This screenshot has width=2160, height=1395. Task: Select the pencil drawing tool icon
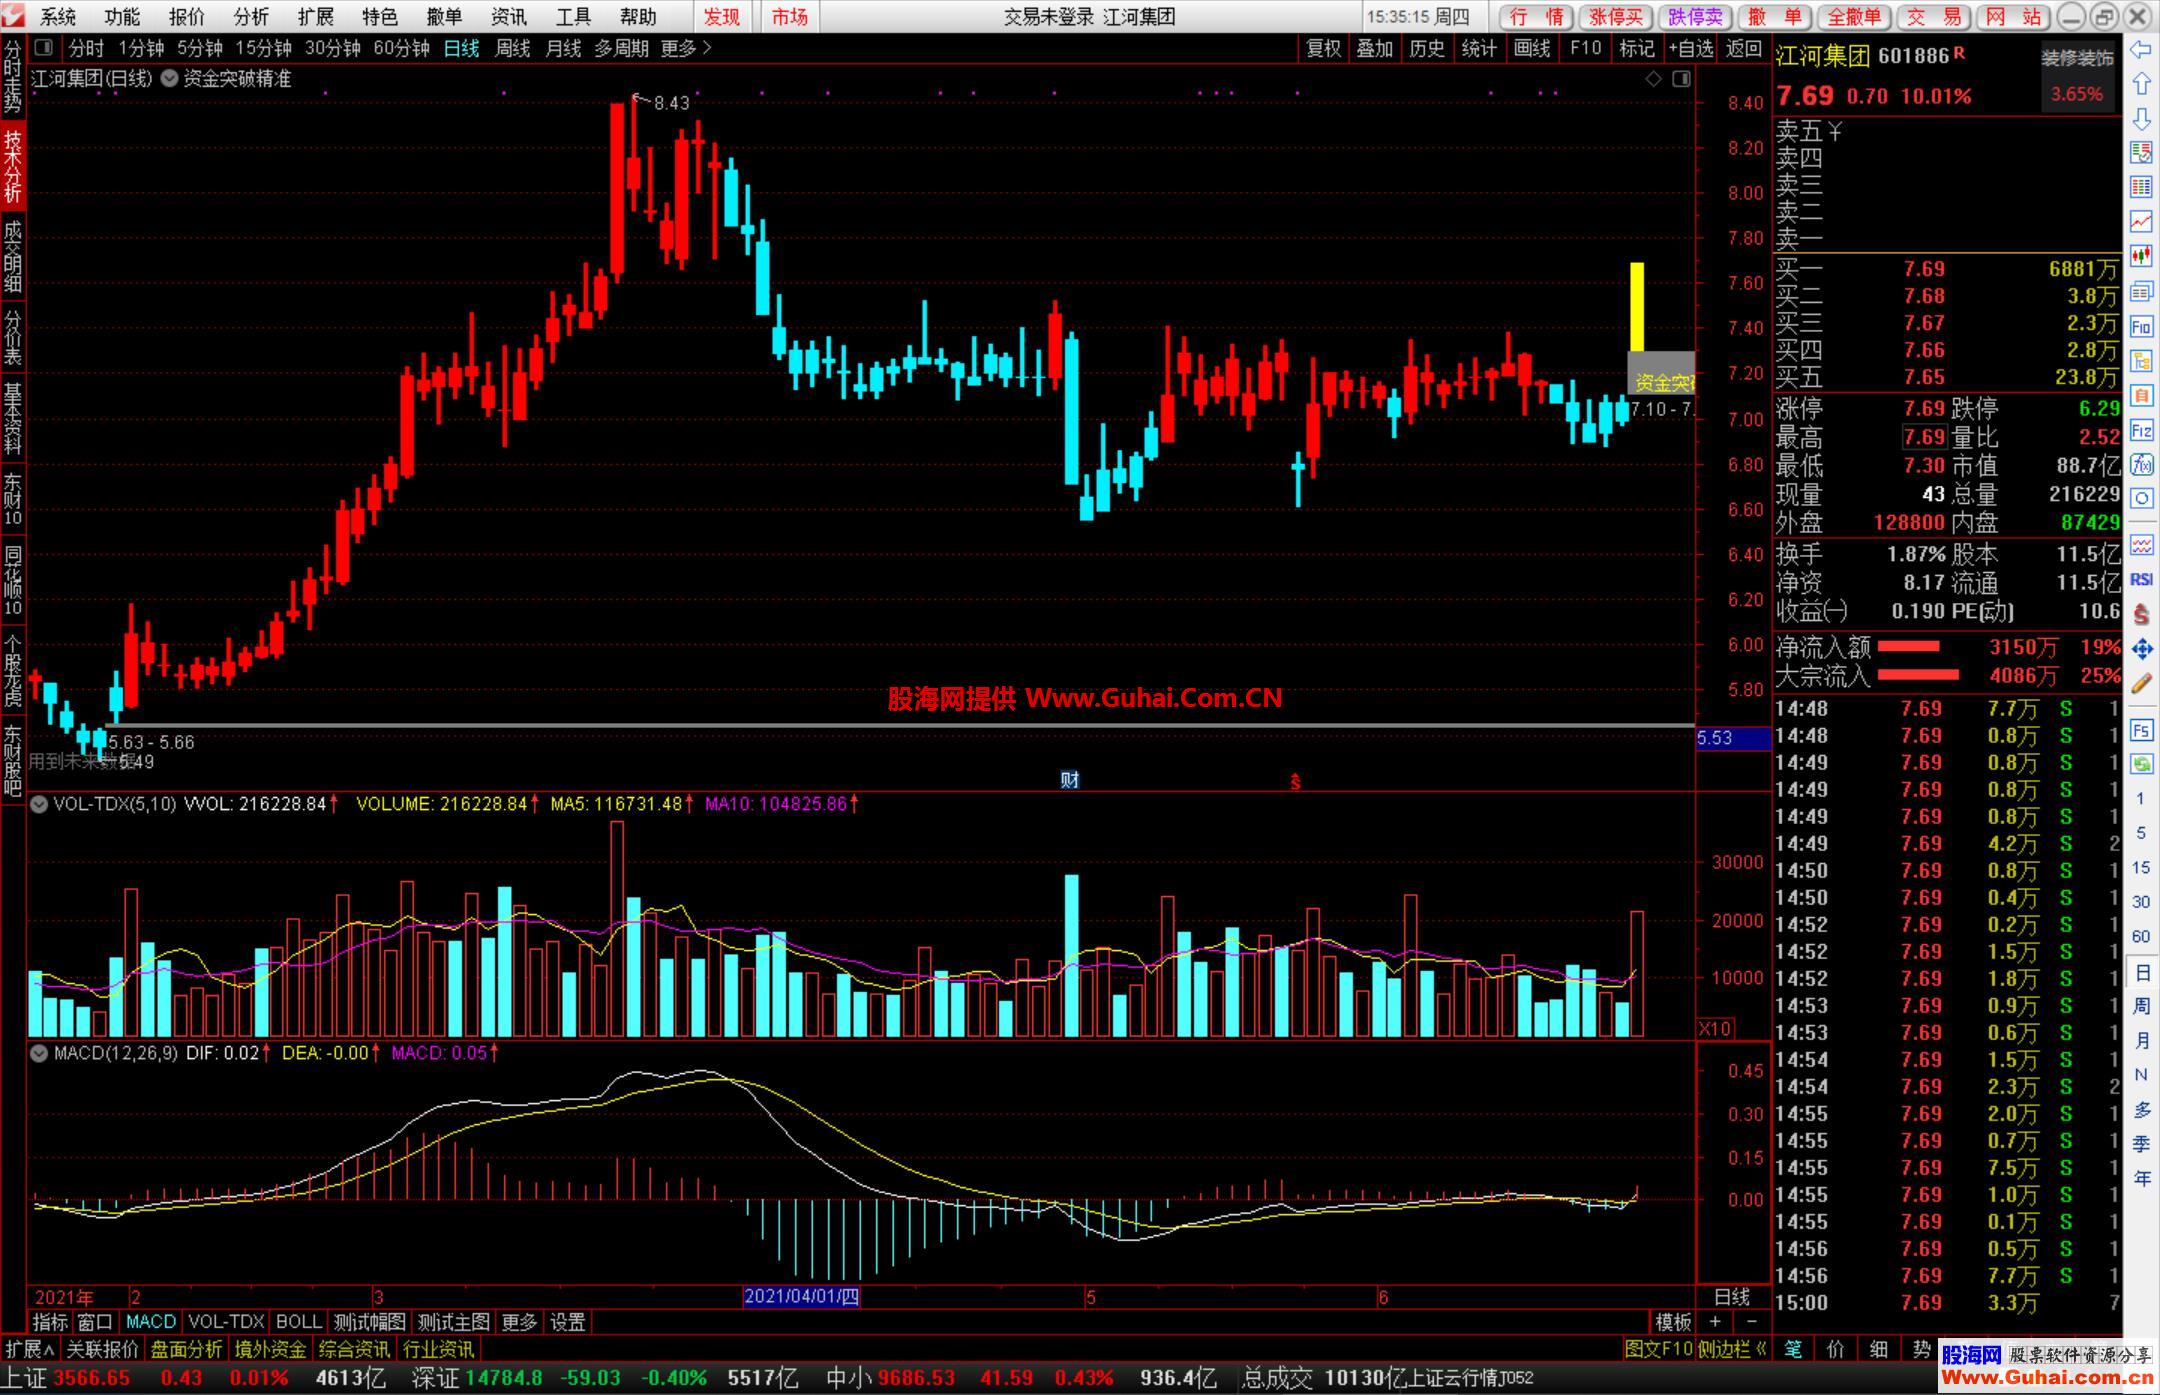[x=2141, y=684]
